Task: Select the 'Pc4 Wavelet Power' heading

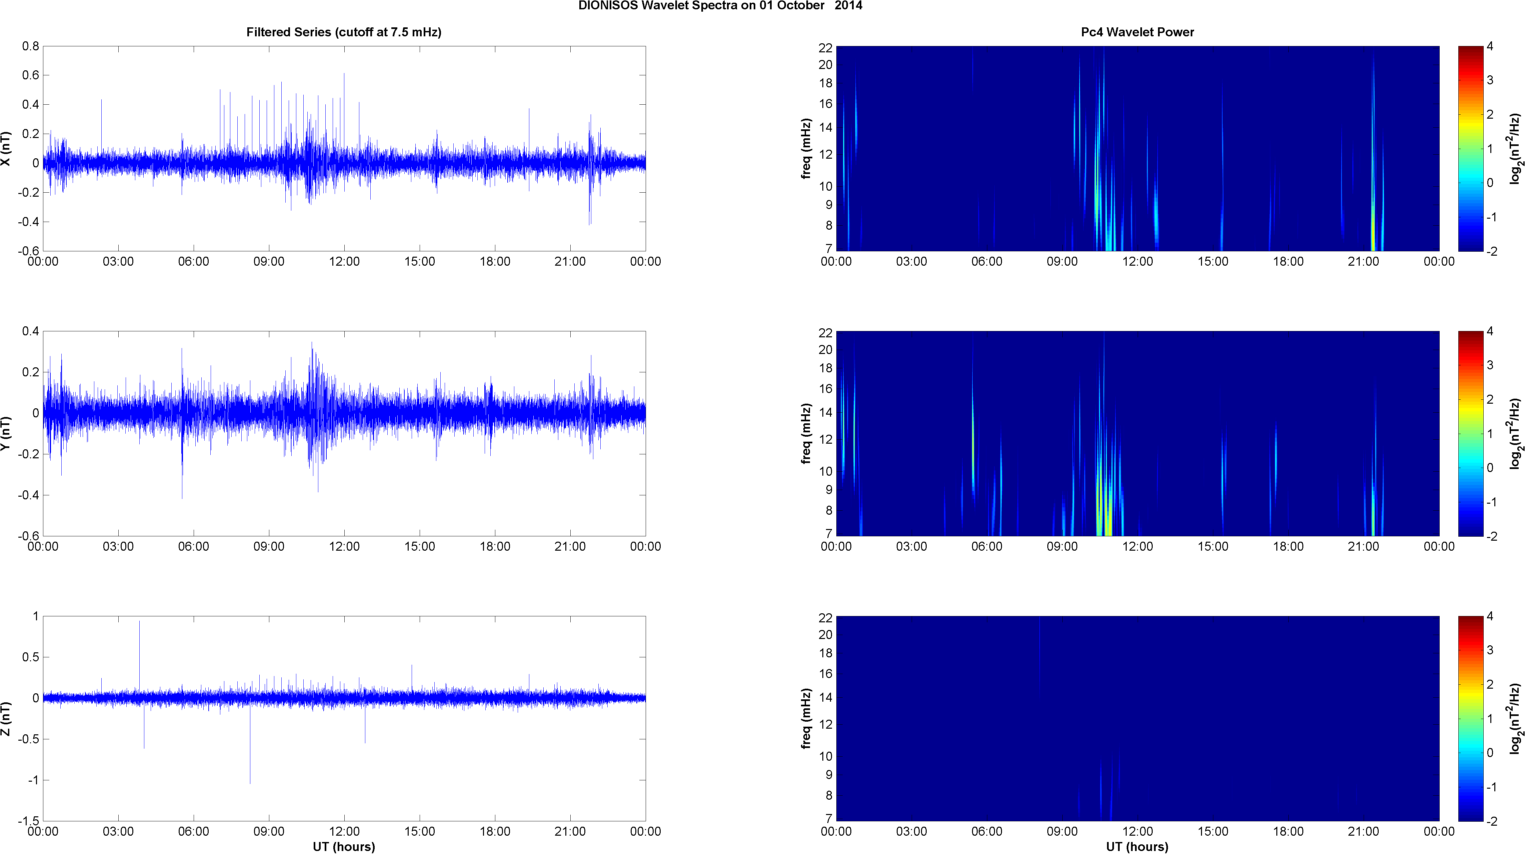Action: (1137, 32)
